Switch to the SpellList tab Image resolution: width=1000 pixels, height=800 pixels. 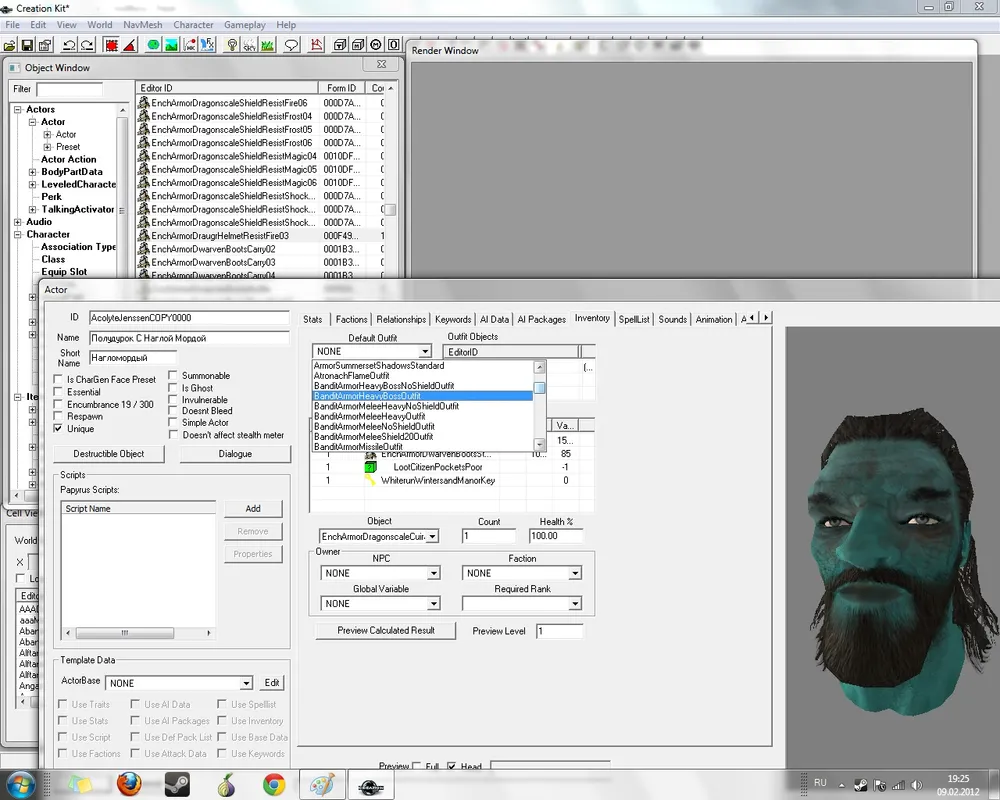point(634,320)
